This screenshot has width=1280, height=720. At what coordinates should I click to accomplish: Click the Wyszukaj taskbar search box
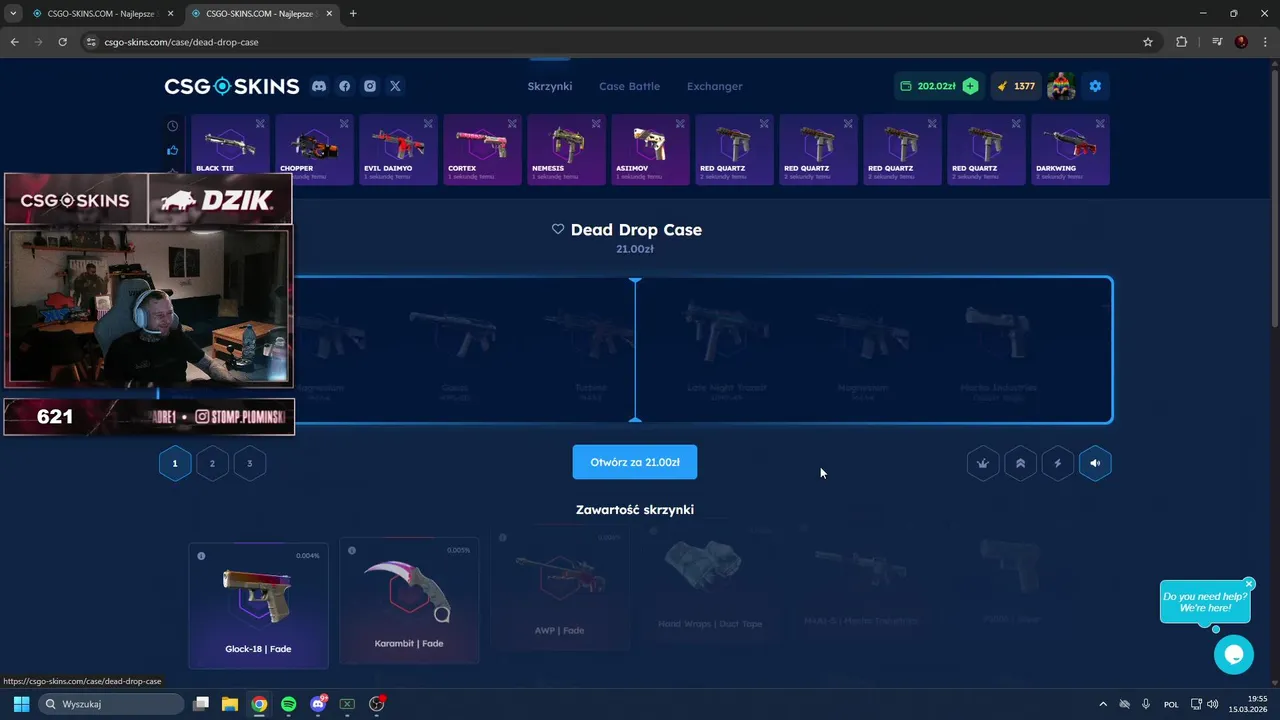(112, 704)
